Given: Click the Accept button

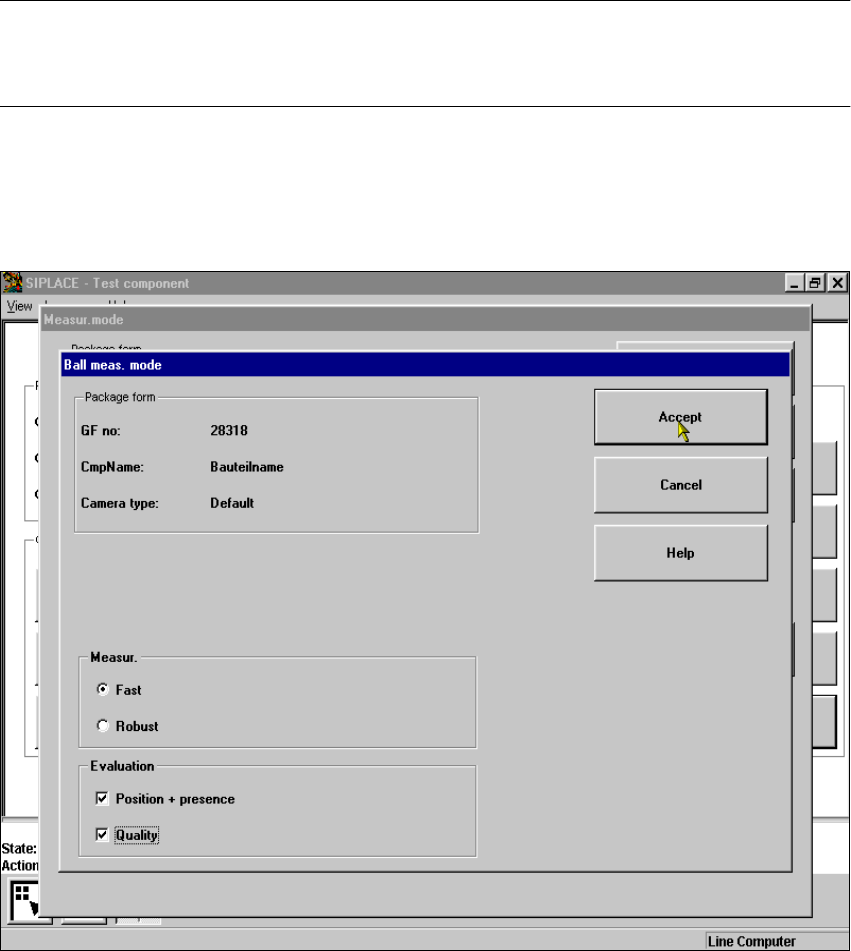Looking at the screenshot, I should (x=681, y=417).
